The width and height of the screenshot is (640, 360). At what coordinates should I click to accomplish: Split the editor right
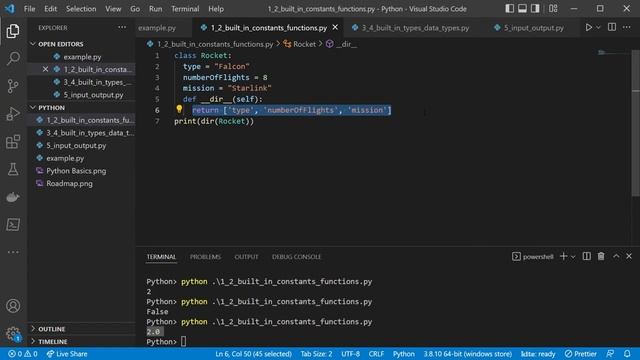(612, 27)
